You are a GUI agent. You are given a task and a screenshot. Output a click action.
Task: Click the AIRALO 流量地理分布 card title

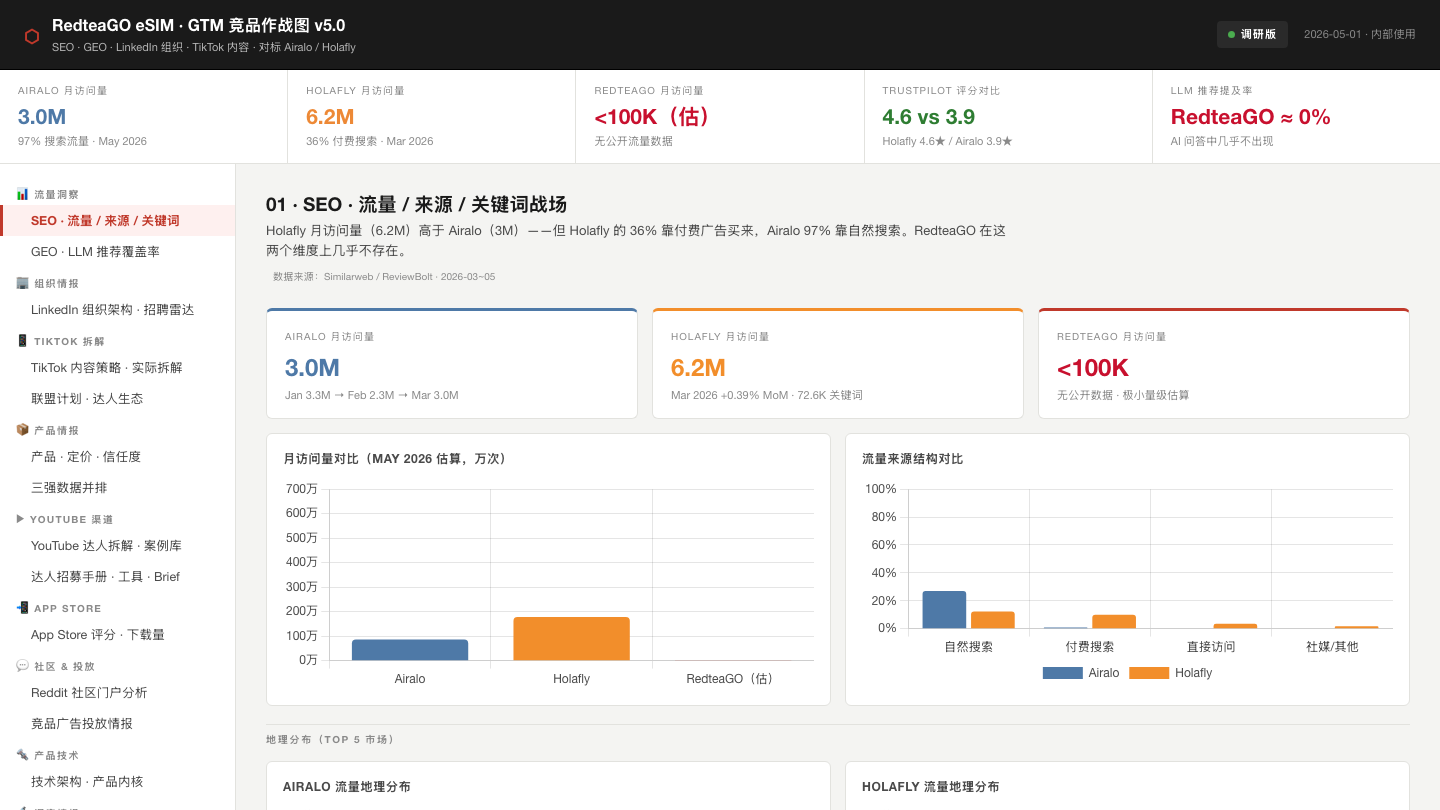pos(347,787)
